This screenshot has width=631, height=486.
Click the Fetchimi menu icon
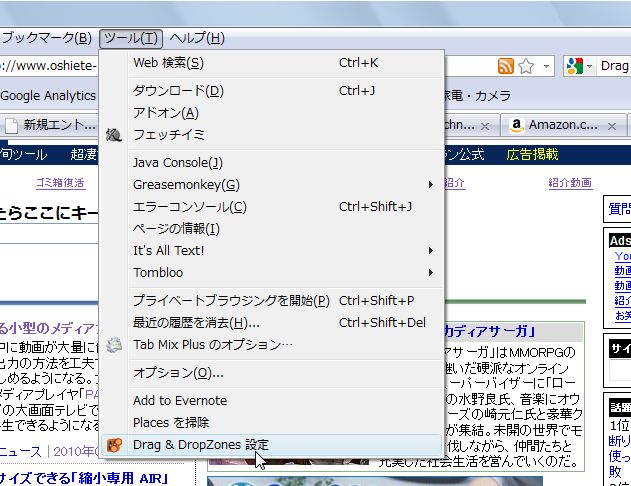point(114,135)
